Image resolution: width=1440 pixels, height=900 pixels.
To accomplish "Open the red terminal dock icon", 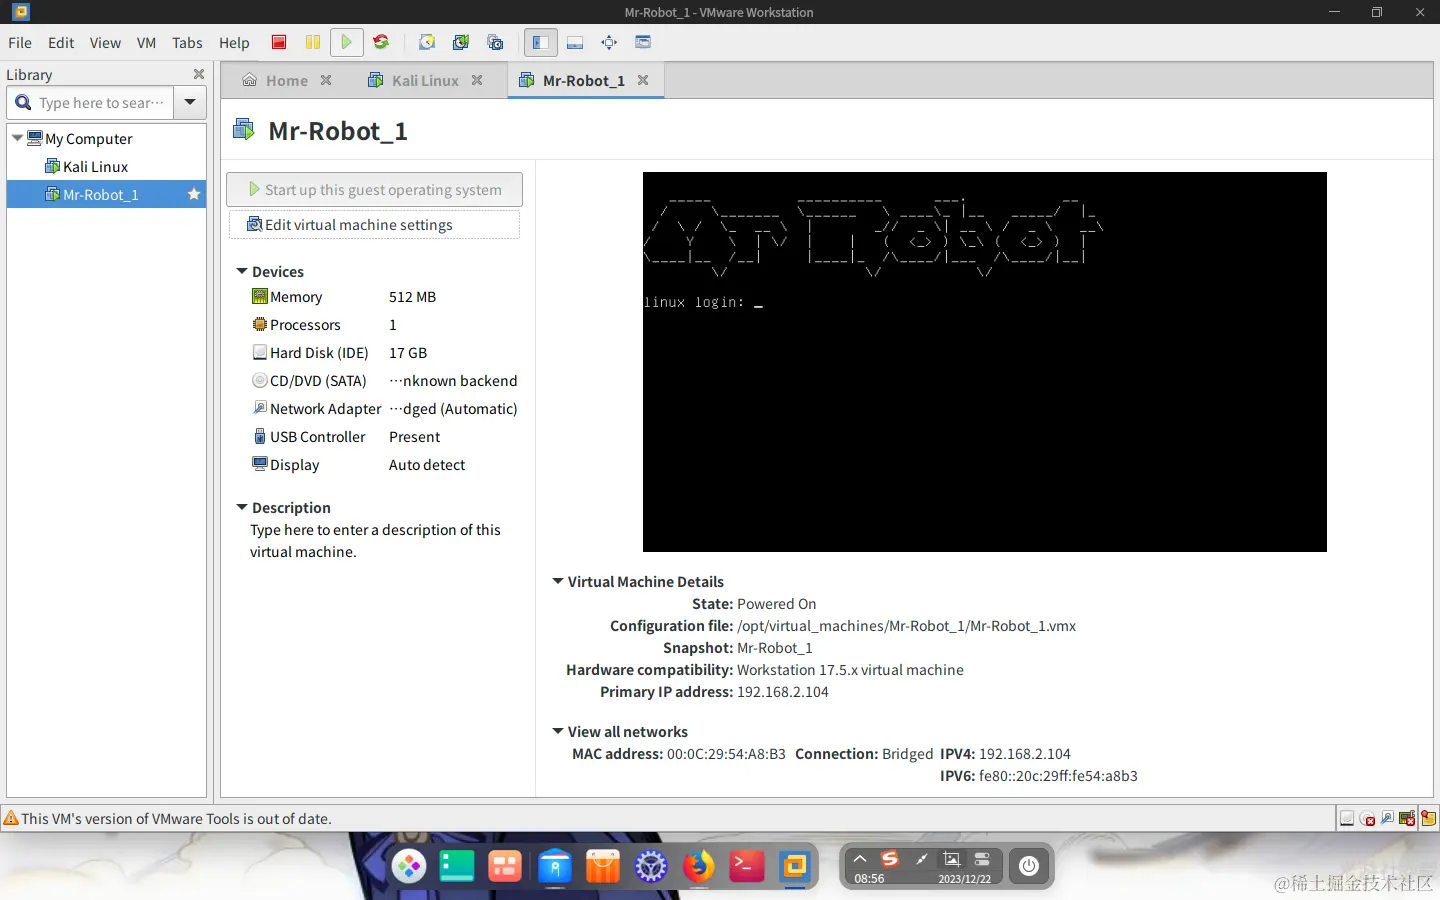I will pos(747,866).
